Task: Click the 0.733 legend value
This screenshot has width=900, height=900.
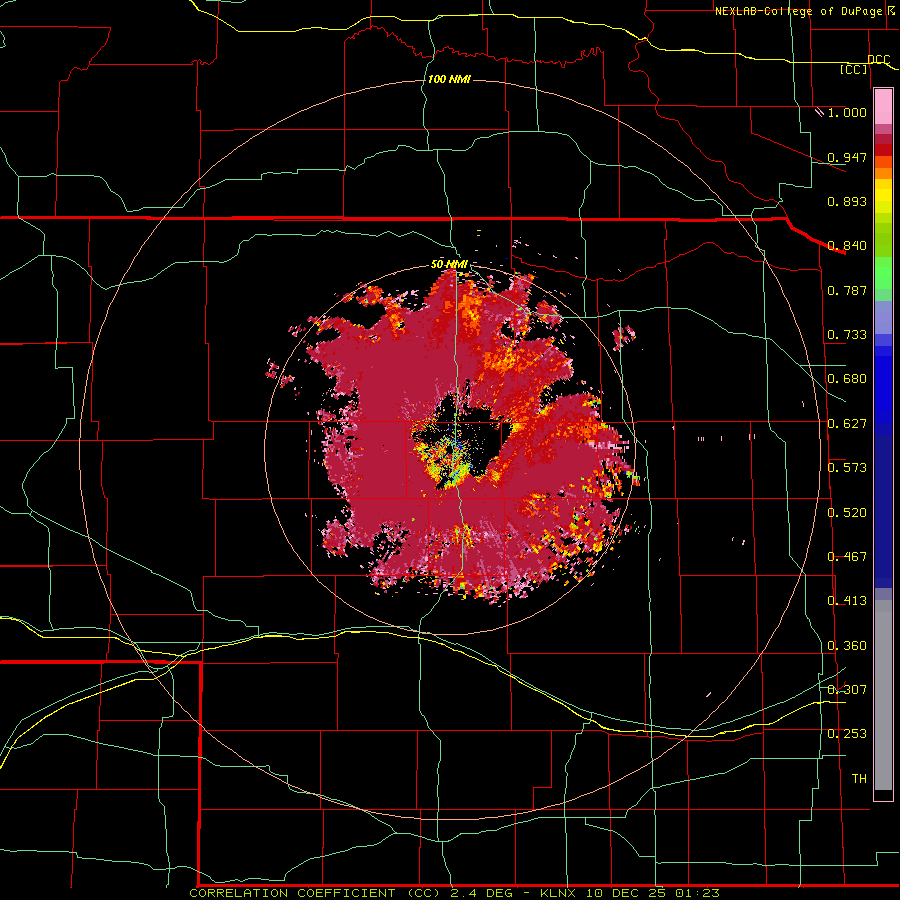Action: point(847,335)
